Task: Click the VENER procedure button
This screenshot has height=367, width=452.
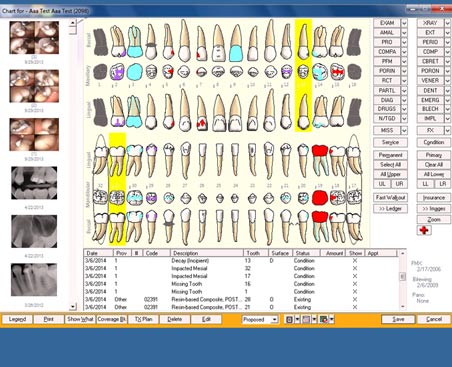Action: click(x=430, y=81)
